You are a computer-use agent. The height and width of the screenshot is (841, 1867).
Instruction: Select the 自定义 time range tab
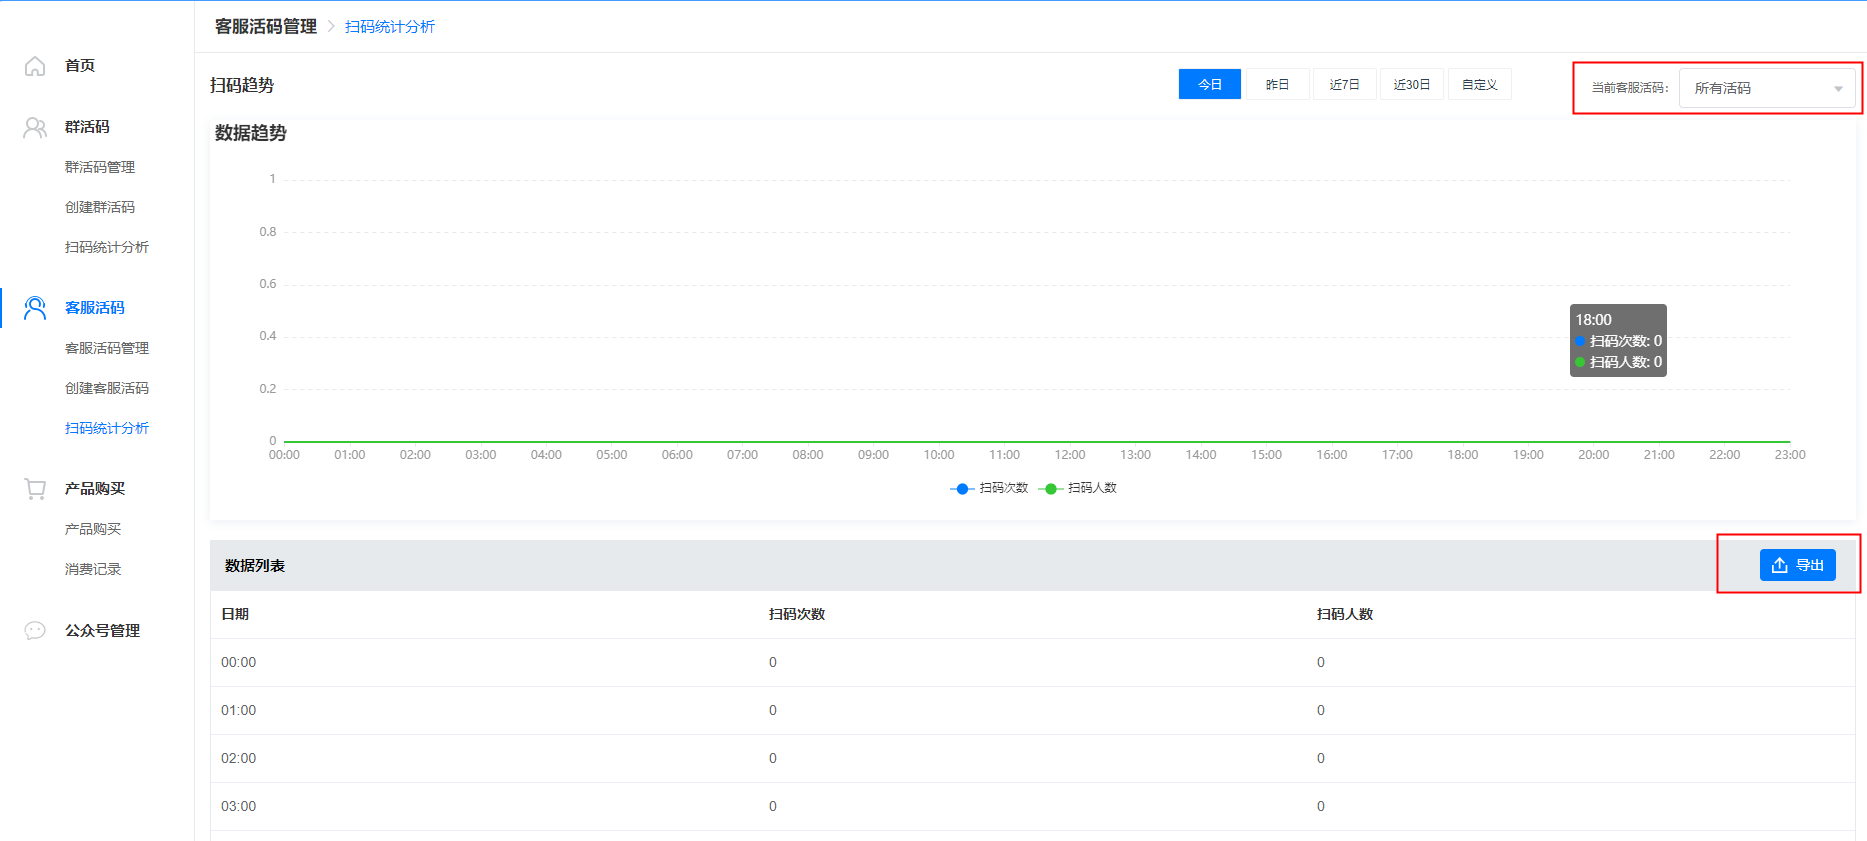click(x=1480, y=84)
